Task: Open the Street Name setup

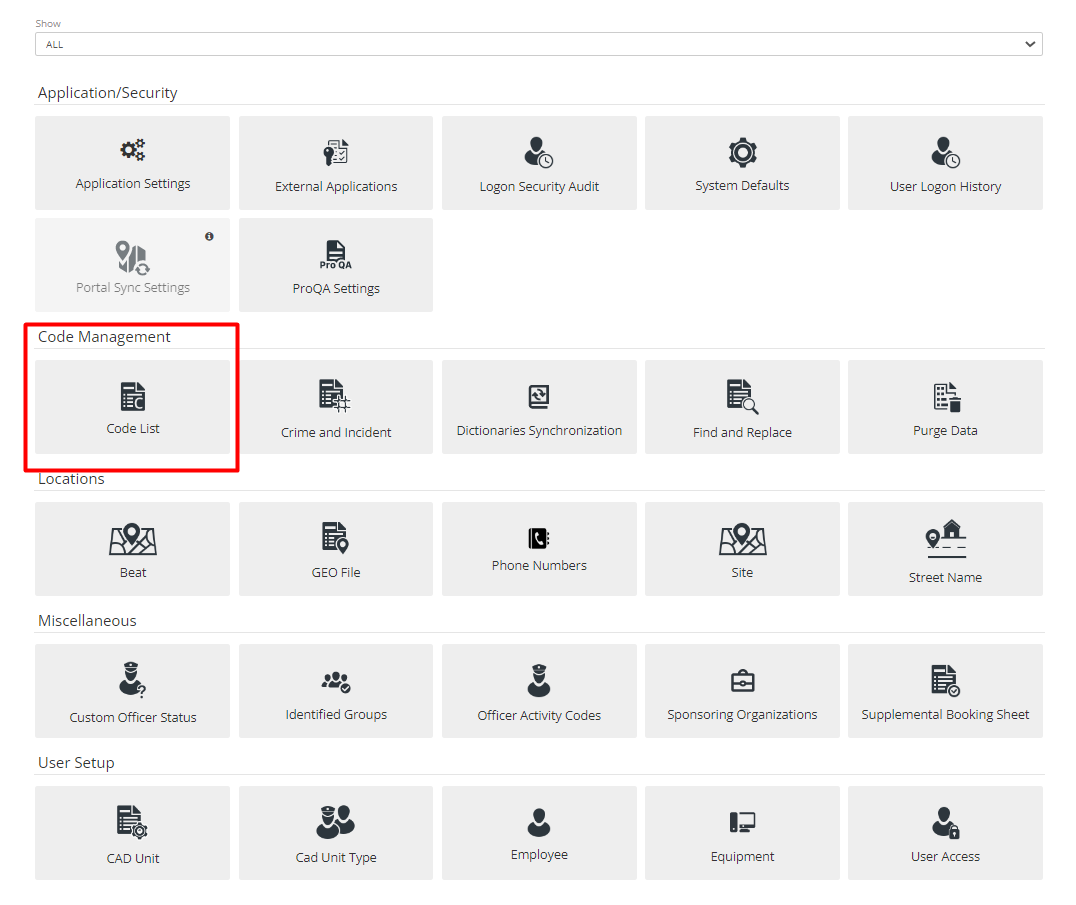Action: 945,549
